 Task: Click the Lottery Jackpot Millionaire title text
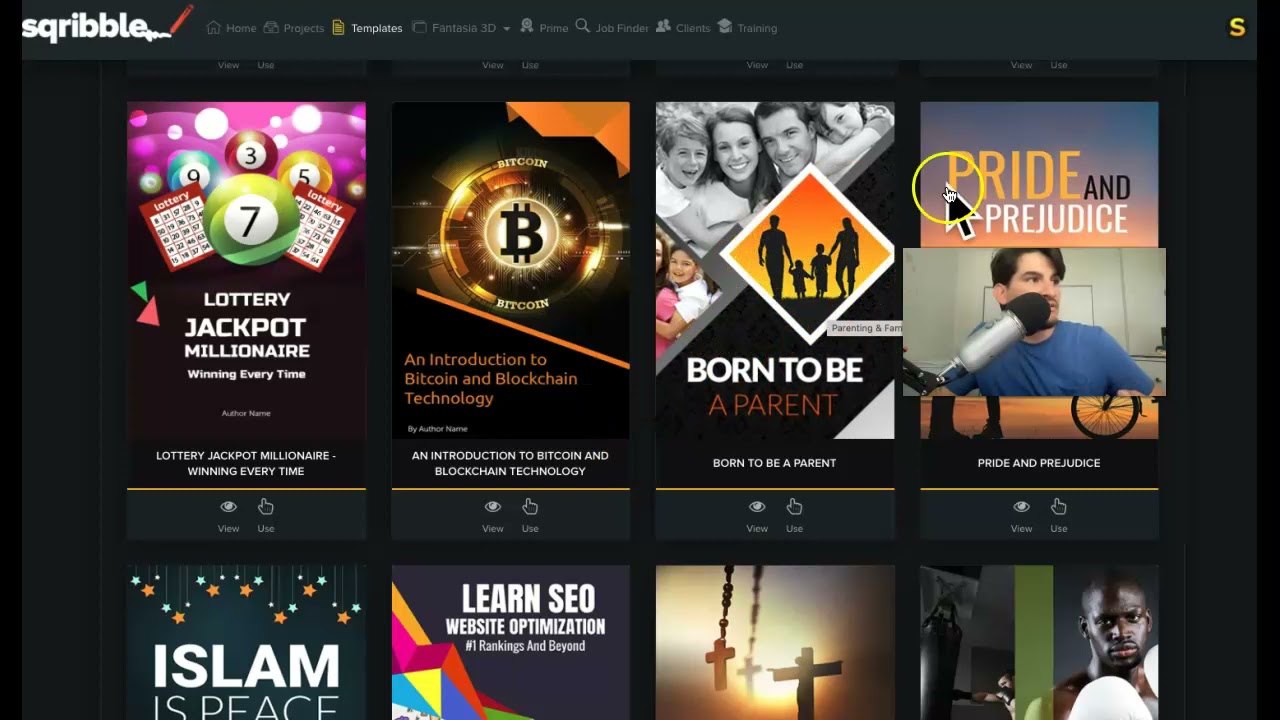[x=246, y=463]
